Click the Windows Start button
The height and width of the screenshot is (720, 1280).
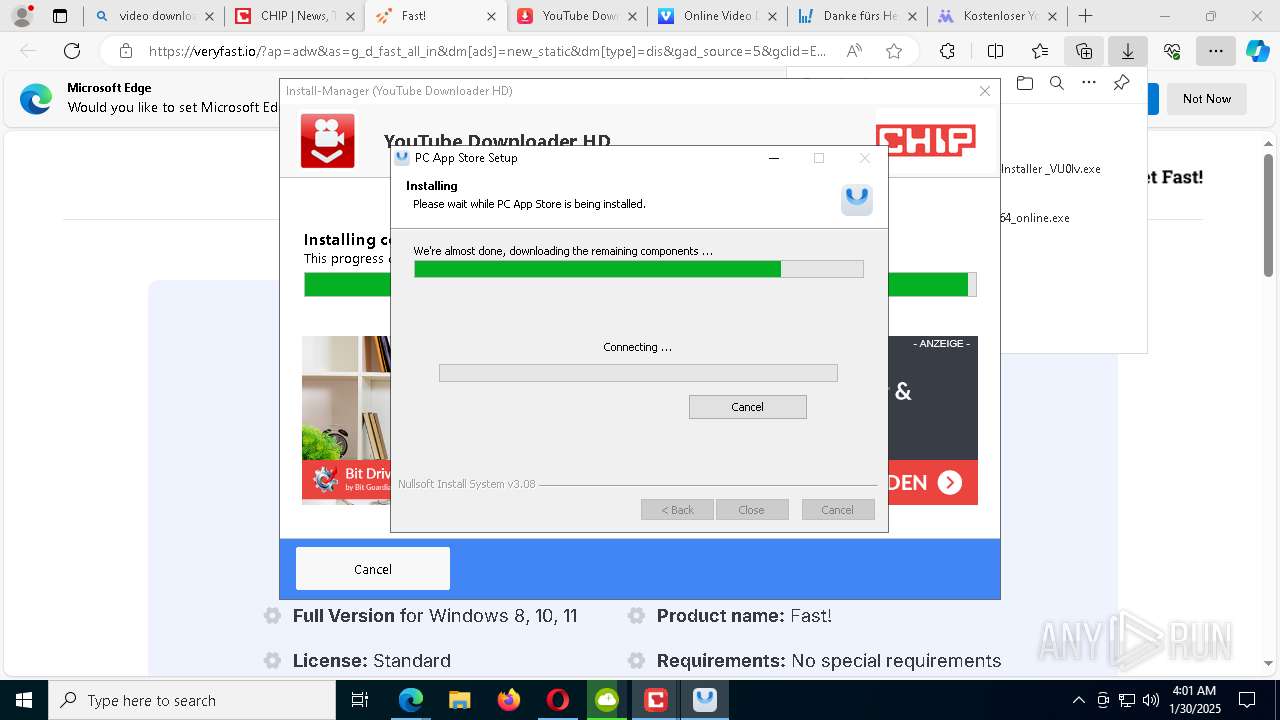click(x=23, y=700)
